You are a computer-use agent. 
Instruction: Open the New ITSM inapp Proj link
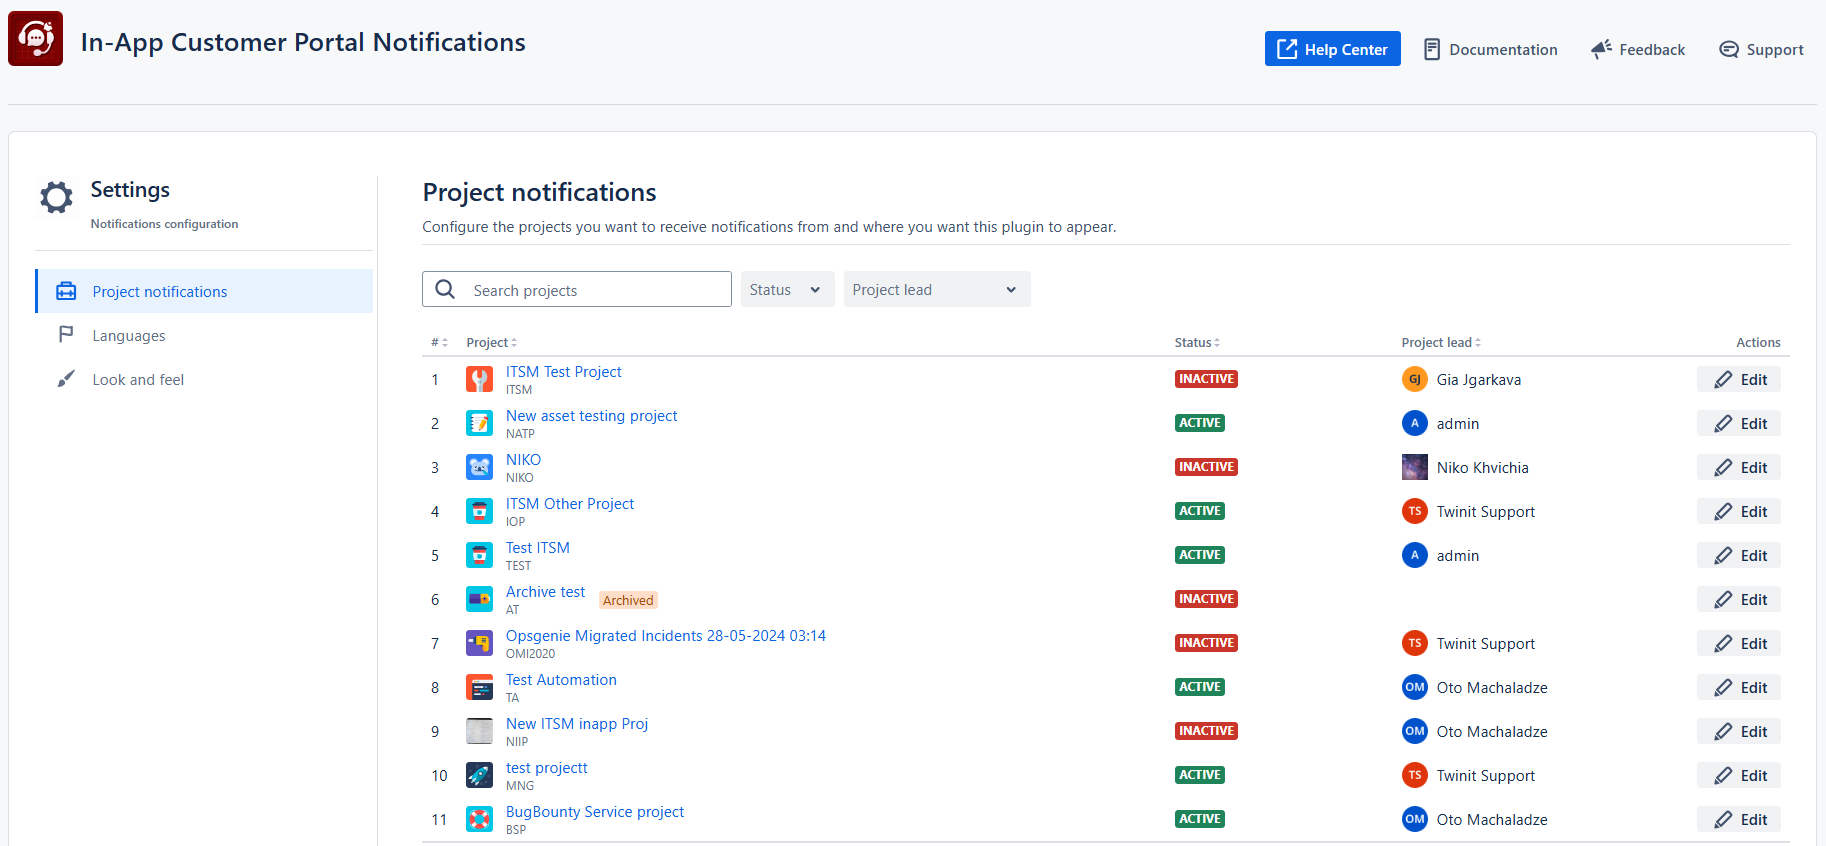pyautogui.click(x=577, y=724)
